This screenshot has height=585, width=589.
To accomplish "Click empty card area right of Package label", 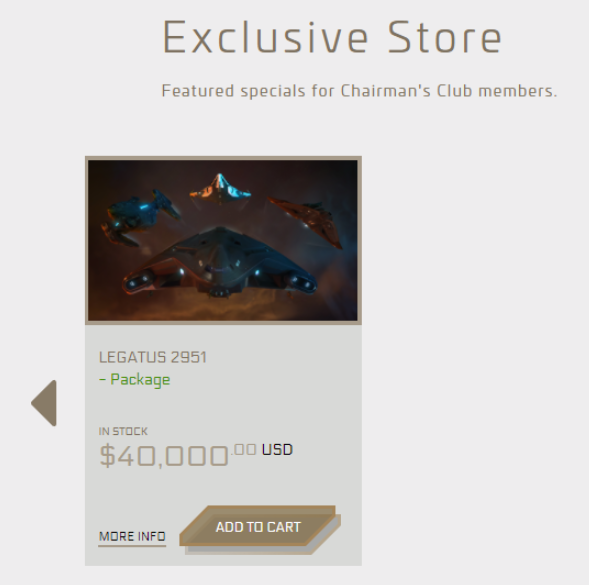I will click(263, 380).
